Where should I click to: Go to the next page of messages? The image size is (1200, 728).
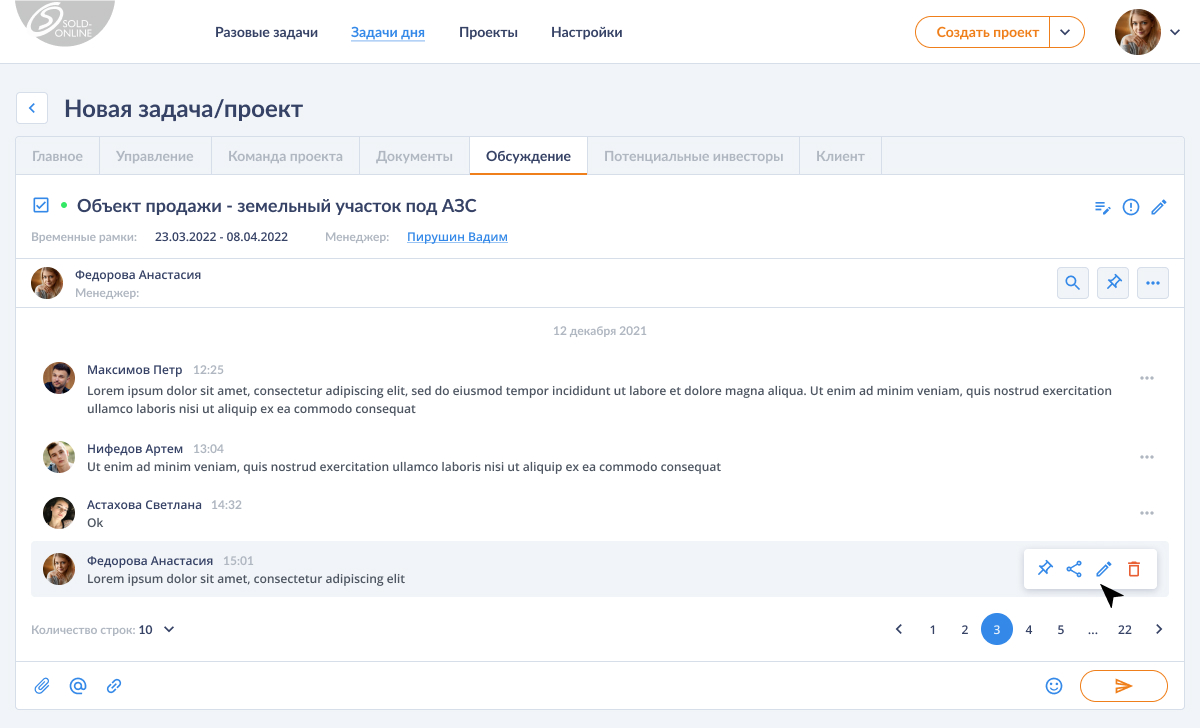[x=1159, y=629]
